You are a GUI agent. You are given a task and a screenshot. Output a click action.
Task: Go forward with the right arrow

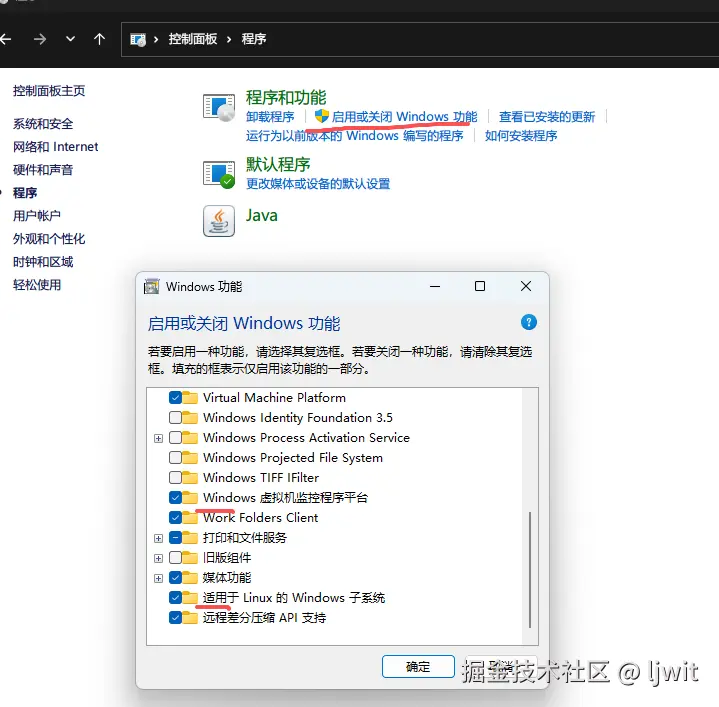(40, 39)
